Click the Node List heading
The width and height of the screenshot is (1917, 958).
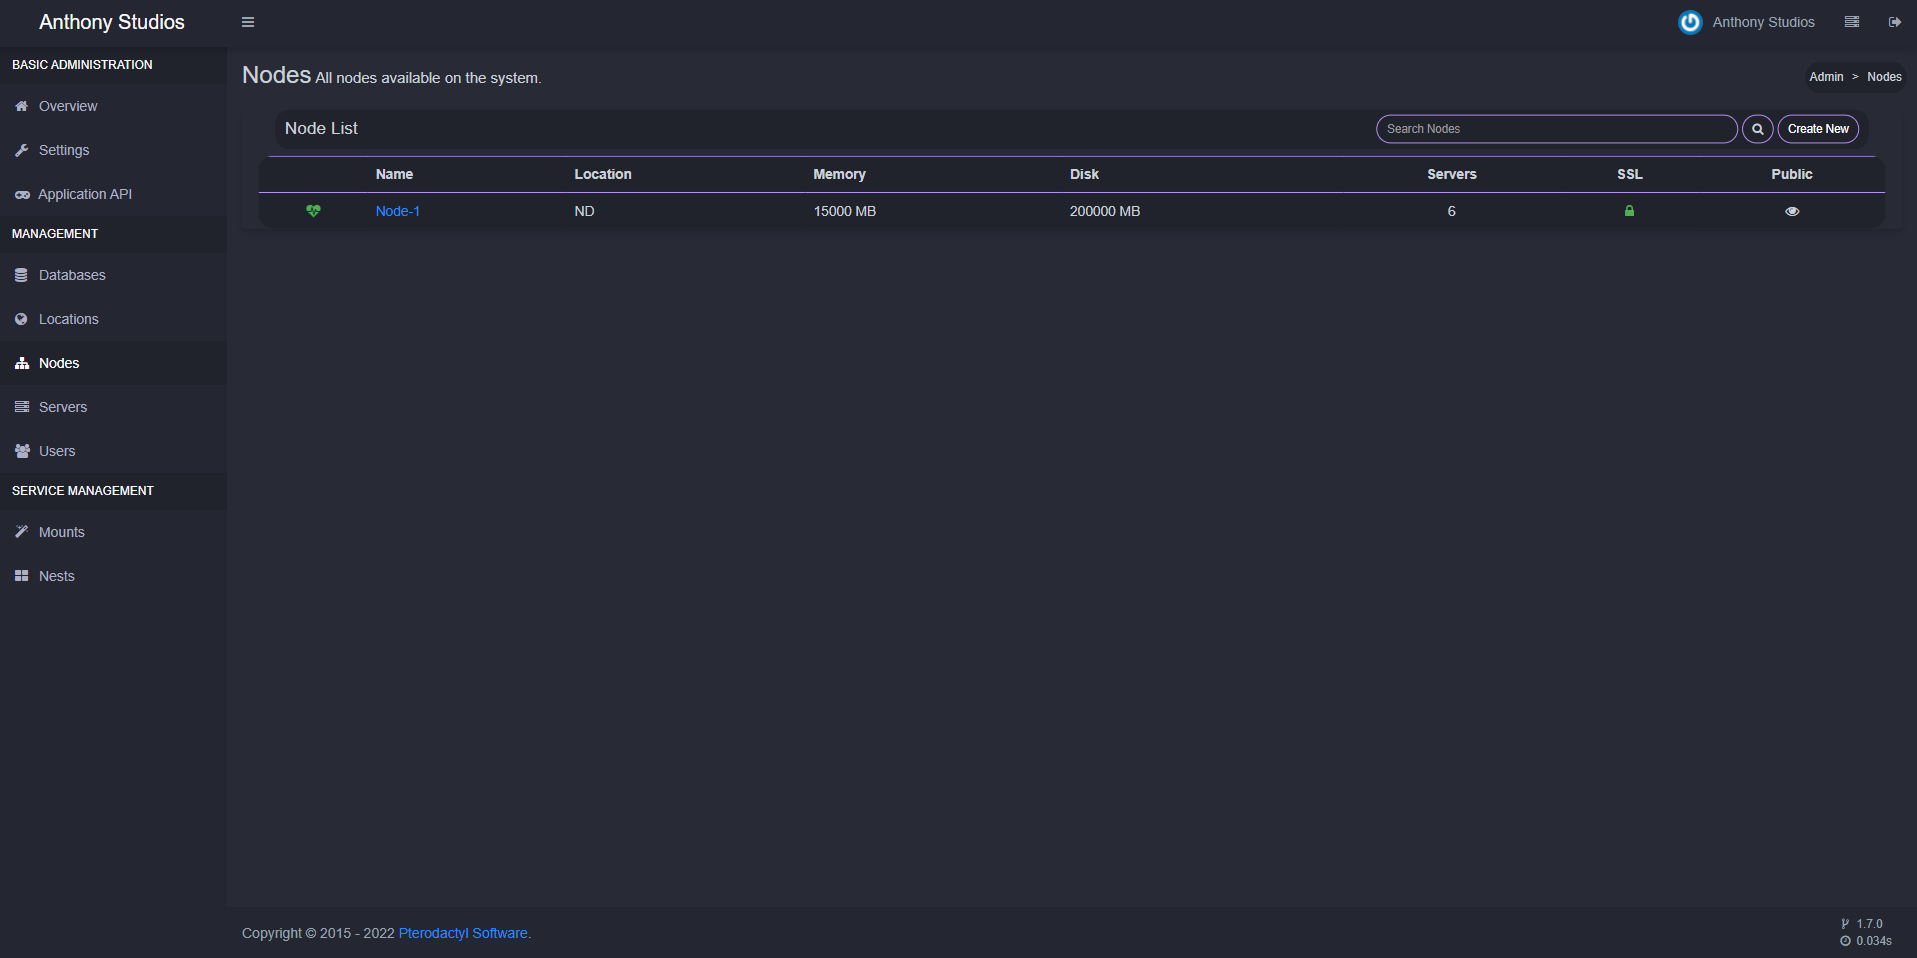[321, 129]
